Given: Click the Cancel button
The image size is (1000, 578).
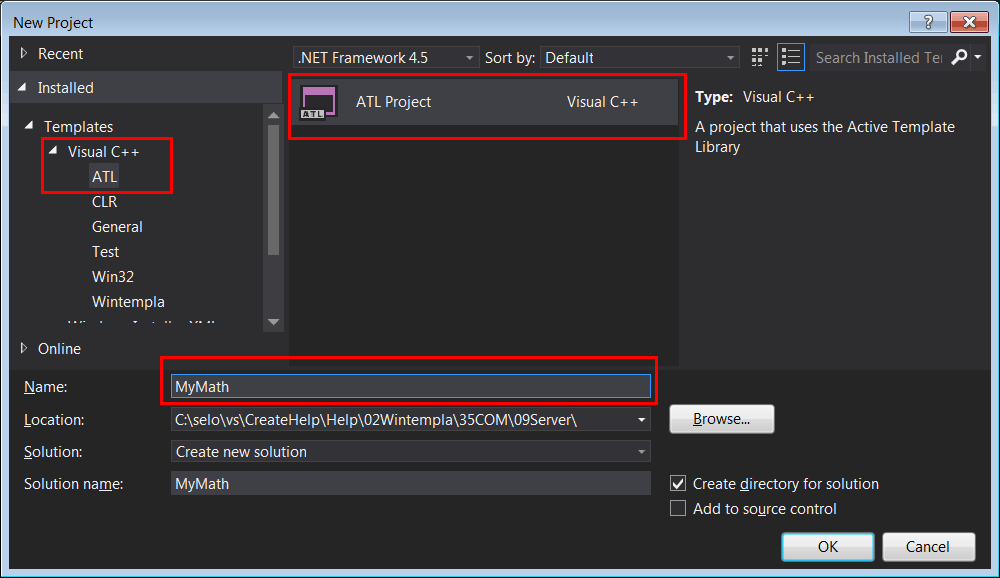Looking at the screenshot, I should click(929, 547).
